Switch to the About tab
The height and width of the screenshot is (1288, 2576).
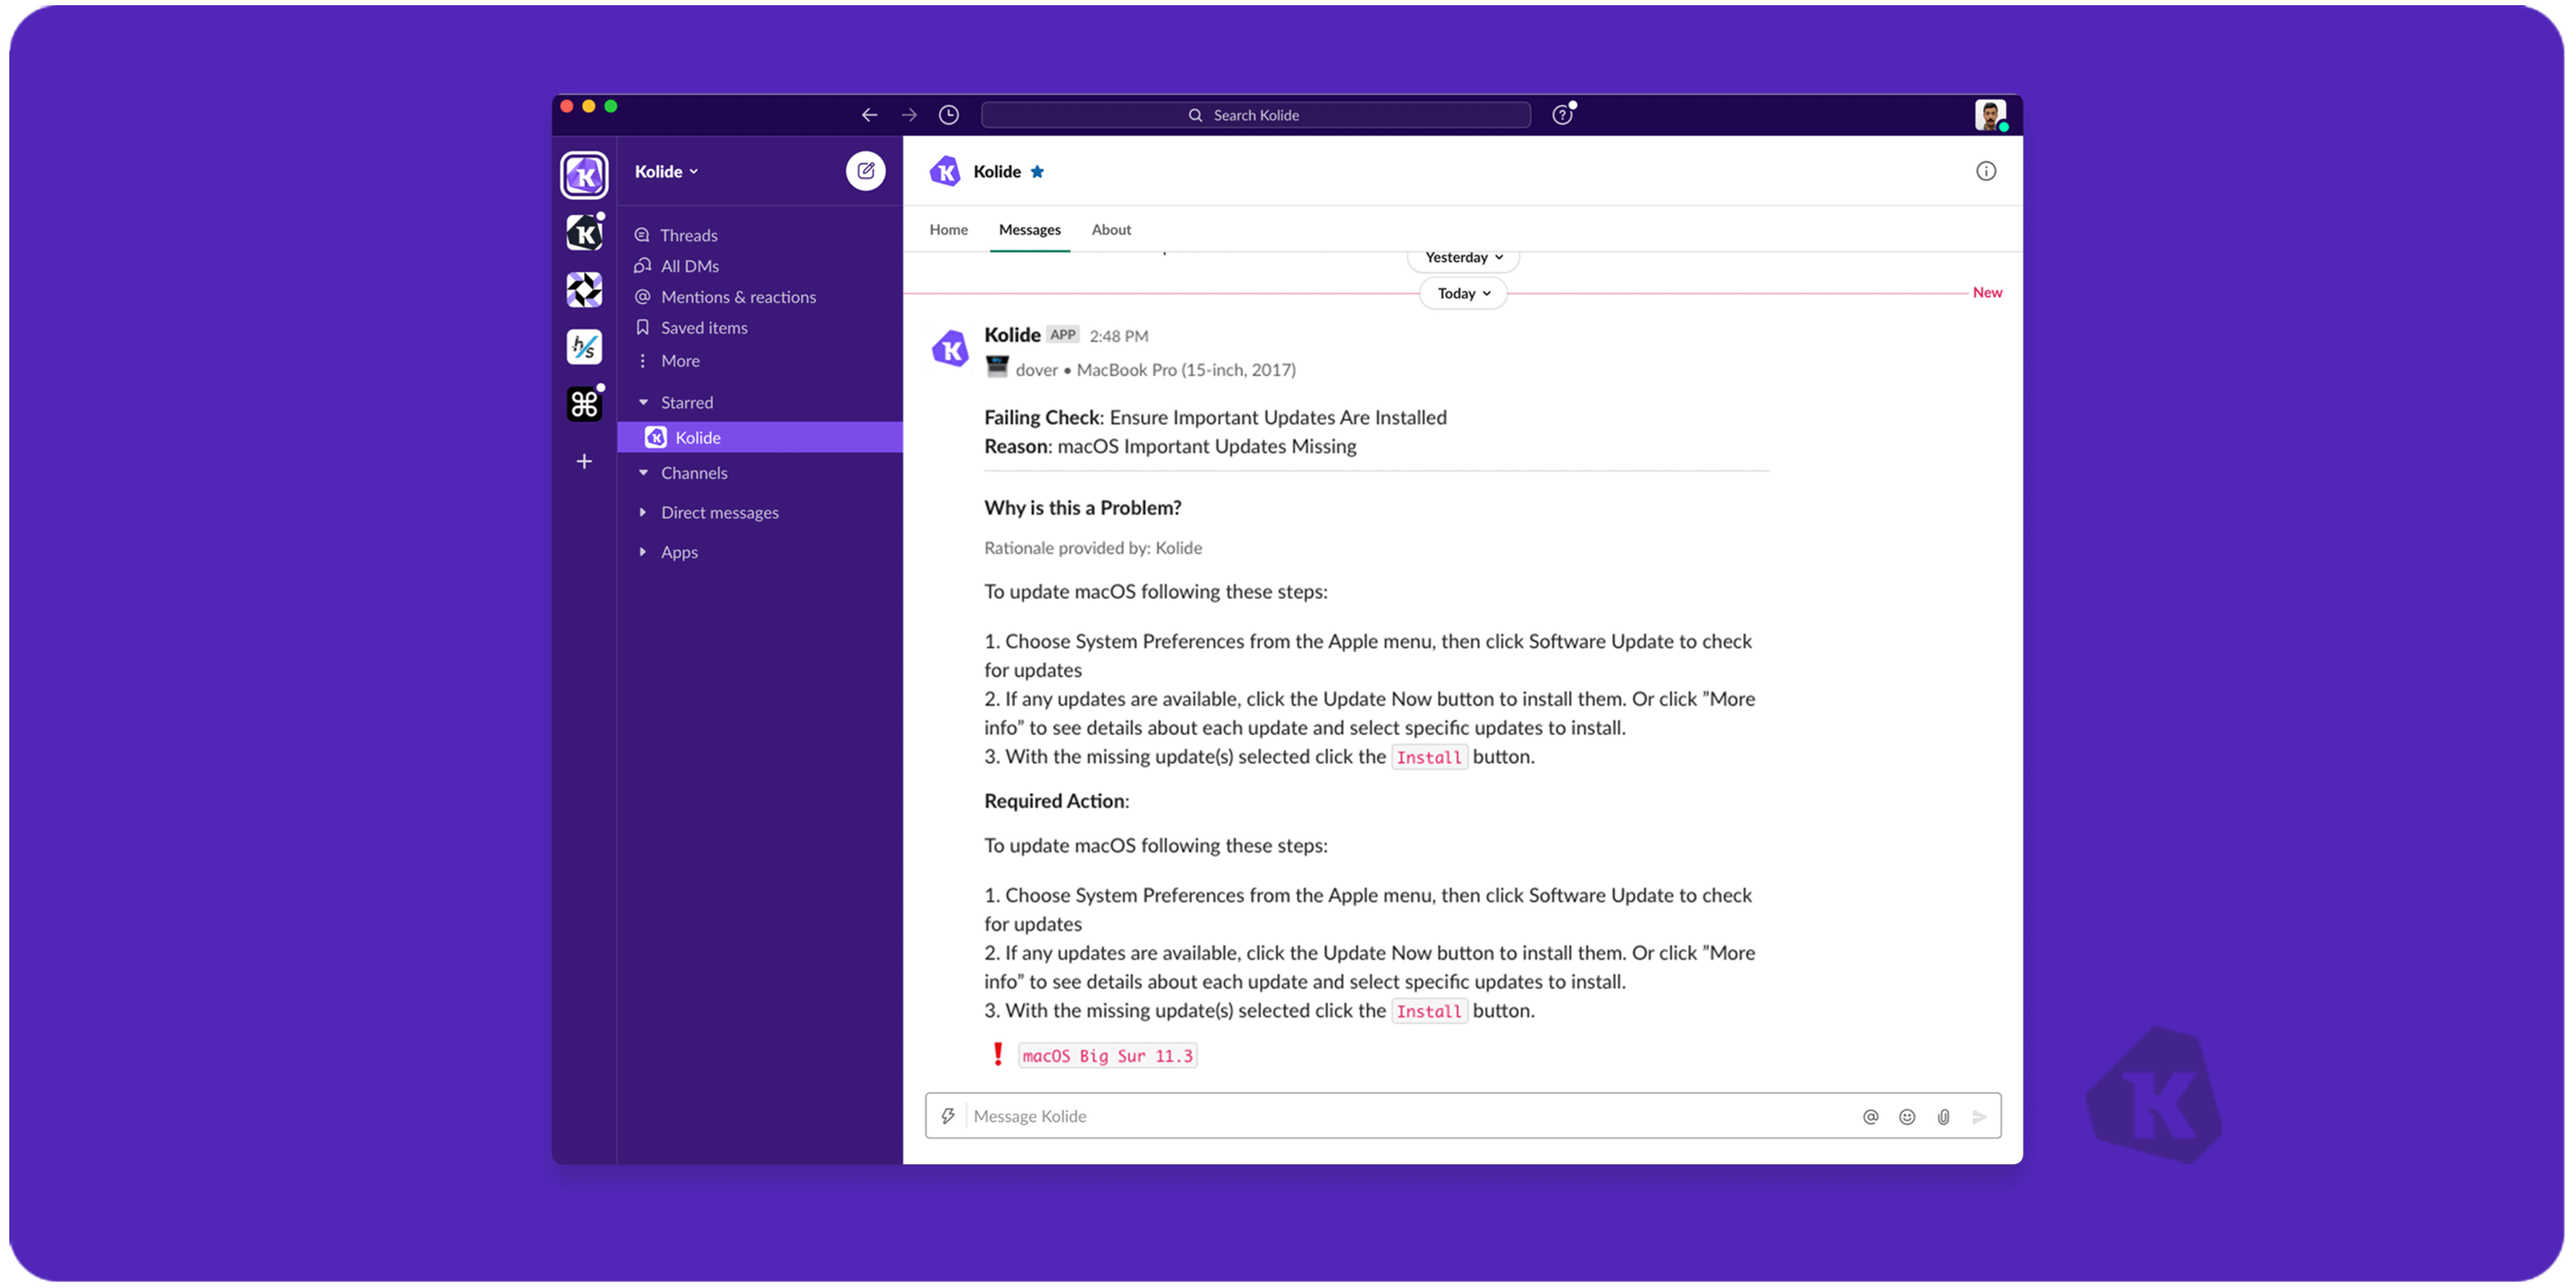pos(1111,229)
